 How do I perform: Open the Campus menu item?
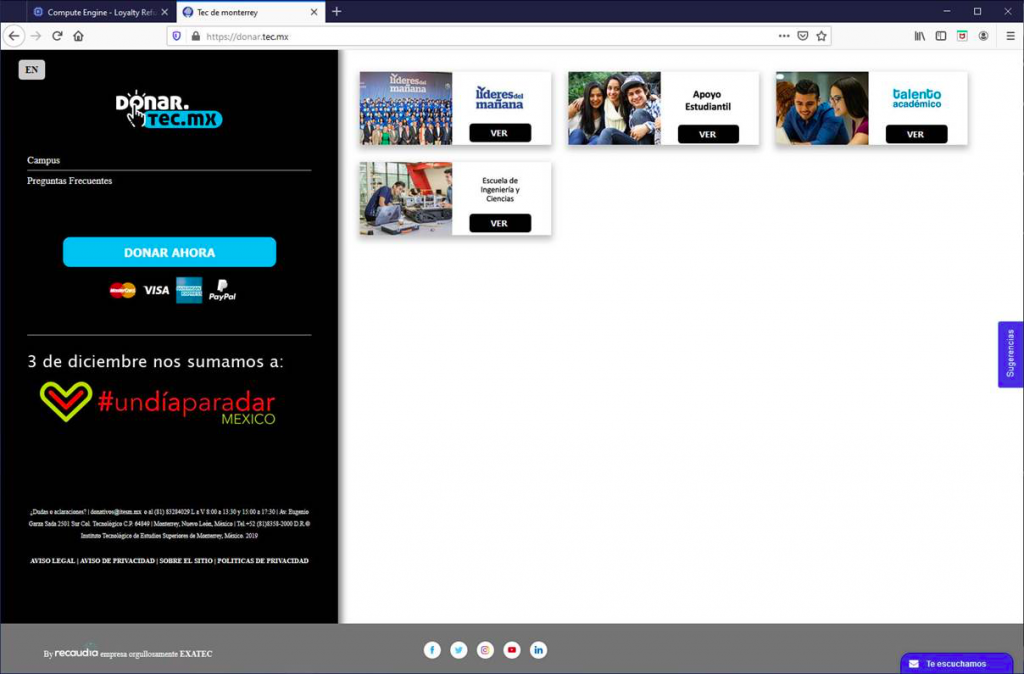pyautogui.click(x=44, y=160)
